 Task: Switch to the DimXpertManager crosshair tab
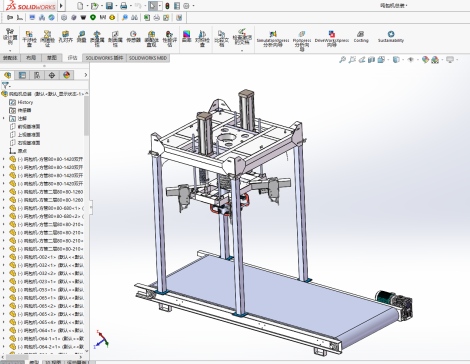[52, 75]
